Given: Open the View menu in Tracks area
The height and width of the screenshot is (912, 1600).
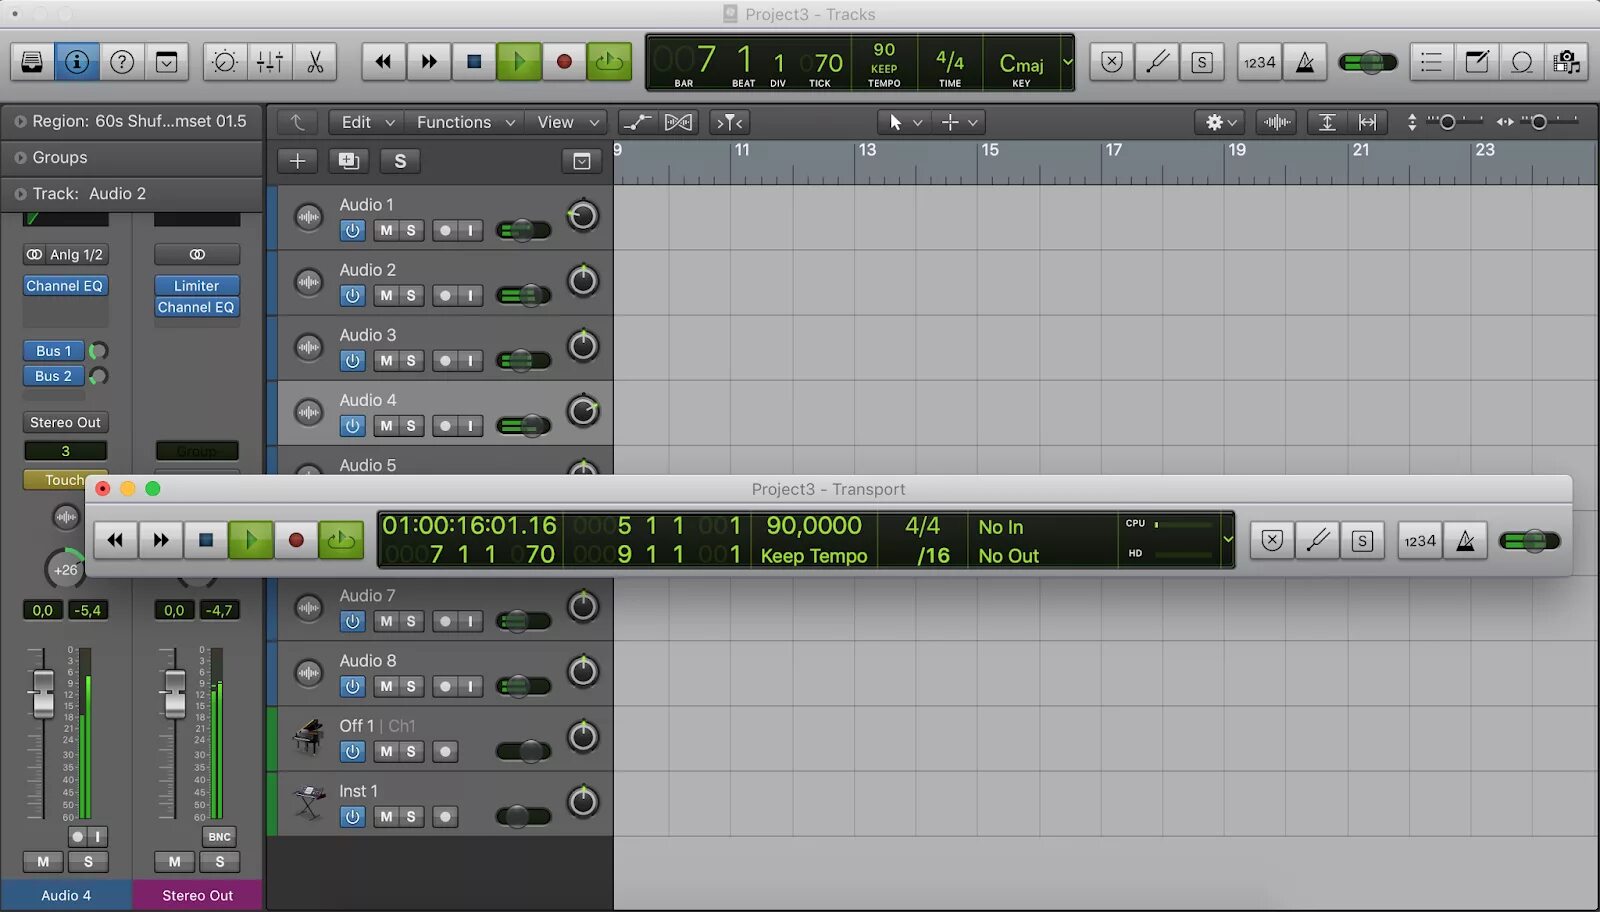Looking at the screenshot, I should point(566,122).
